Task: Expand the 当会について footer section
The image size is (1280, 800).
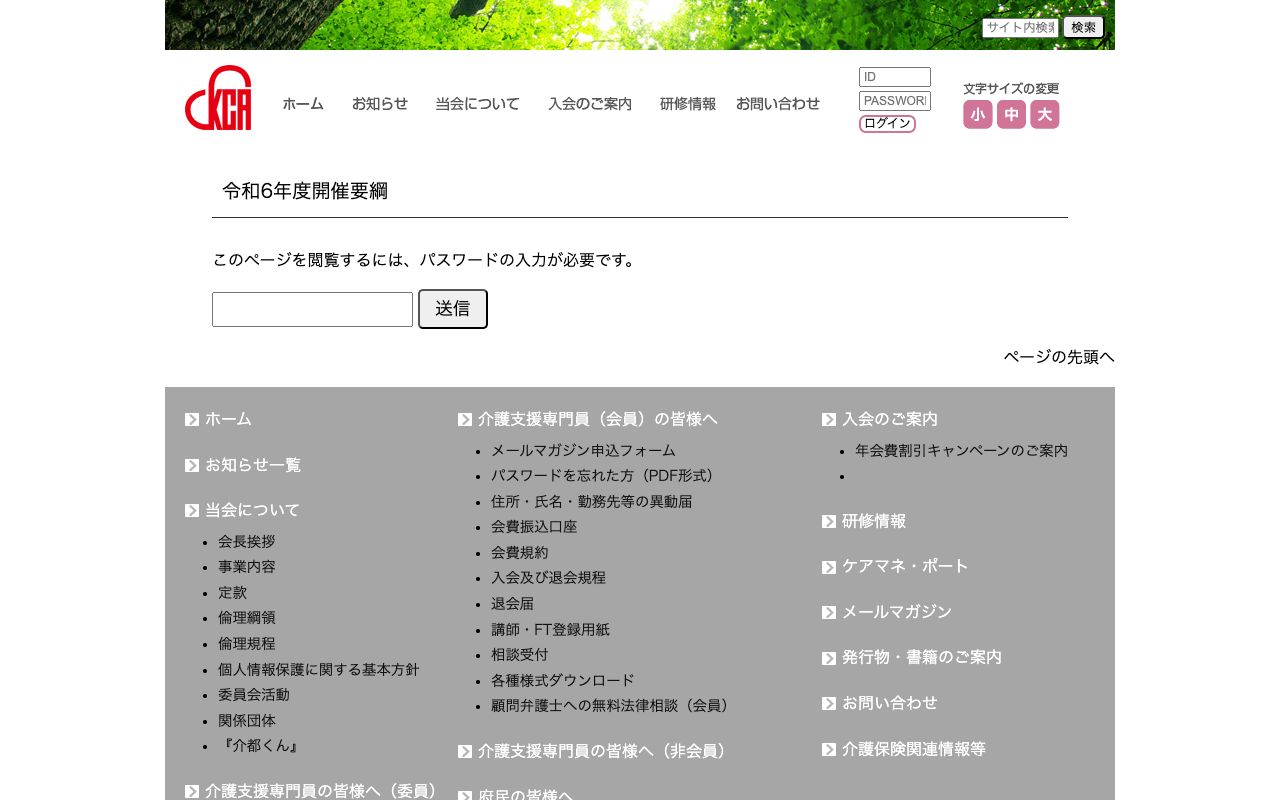Action: pyautogui.click(x=252, y=510)
